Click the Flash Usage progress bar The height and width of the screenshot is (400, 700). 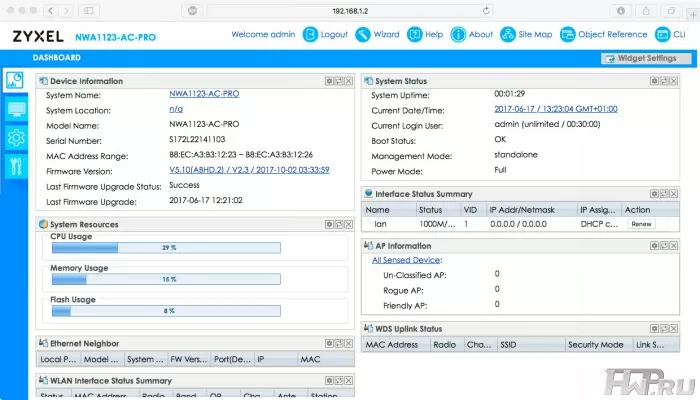point(166,311)
